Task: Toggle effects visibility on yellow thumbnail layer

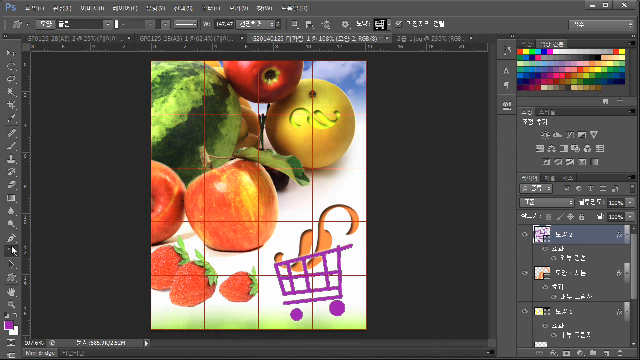Action: coord(545,326)
